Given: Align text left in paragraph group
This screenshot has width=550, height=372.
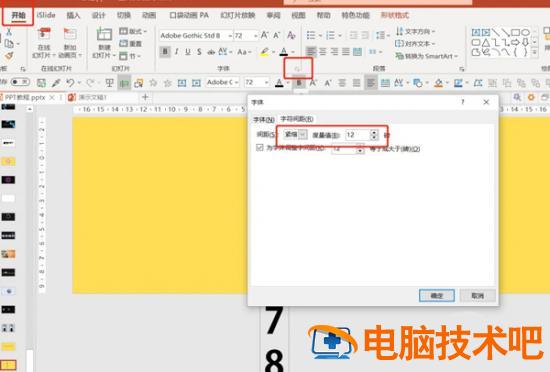Looking at the screenshot, I should point(311,52).
